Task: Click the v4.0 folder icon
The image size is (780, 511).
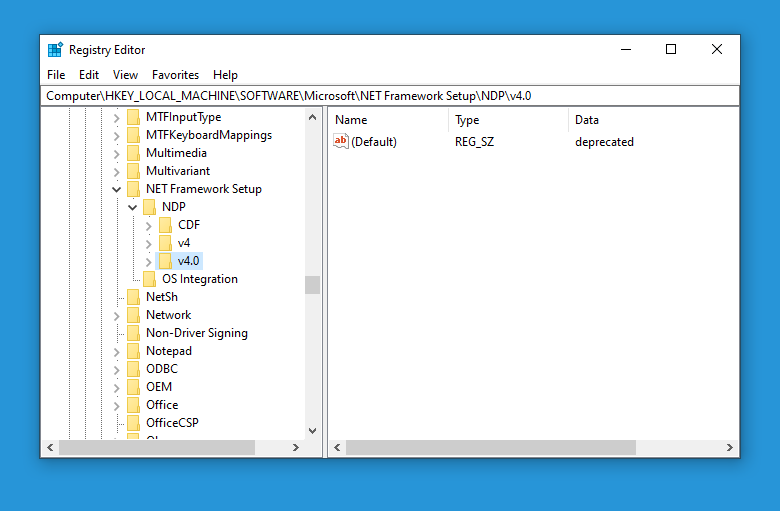Action: click(x=165, y=261)
